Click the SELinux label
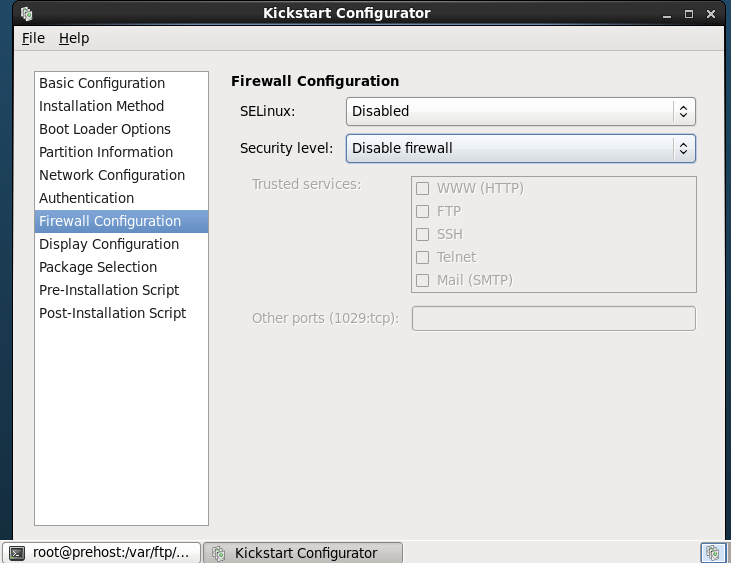The height and width of the screenshot is (563, 731). [268, 111]
